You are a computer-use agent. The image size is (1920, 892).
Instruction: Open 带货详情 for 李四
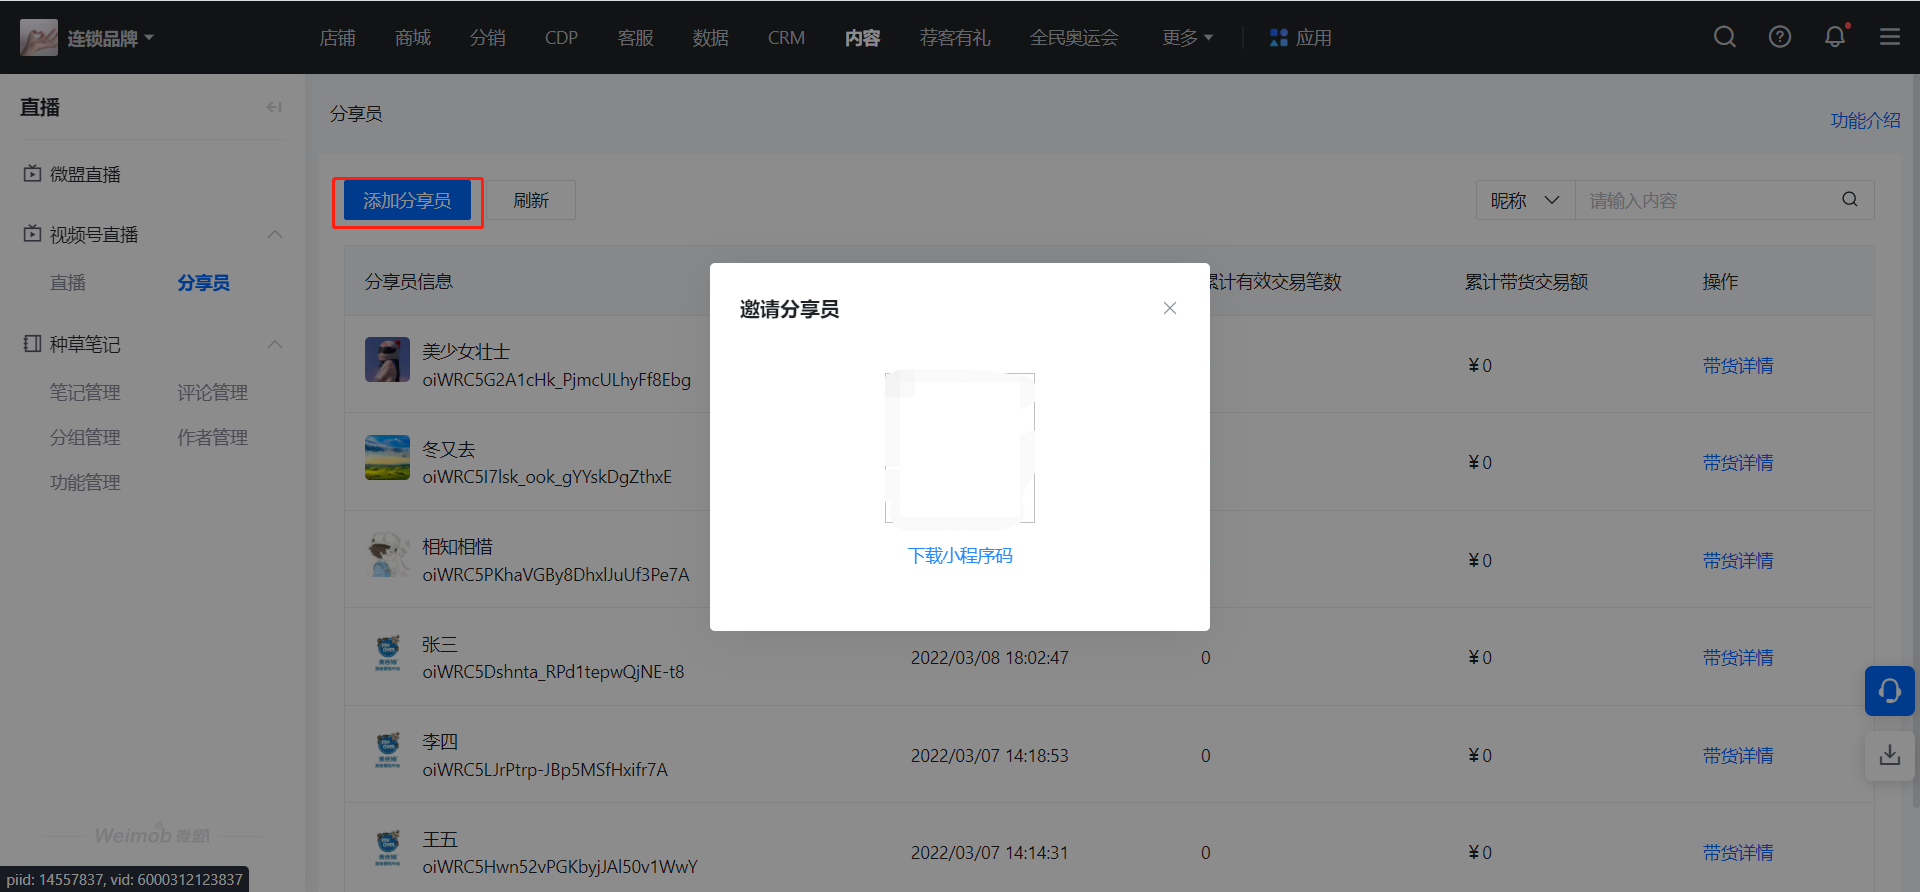(x=1738, y=755)
